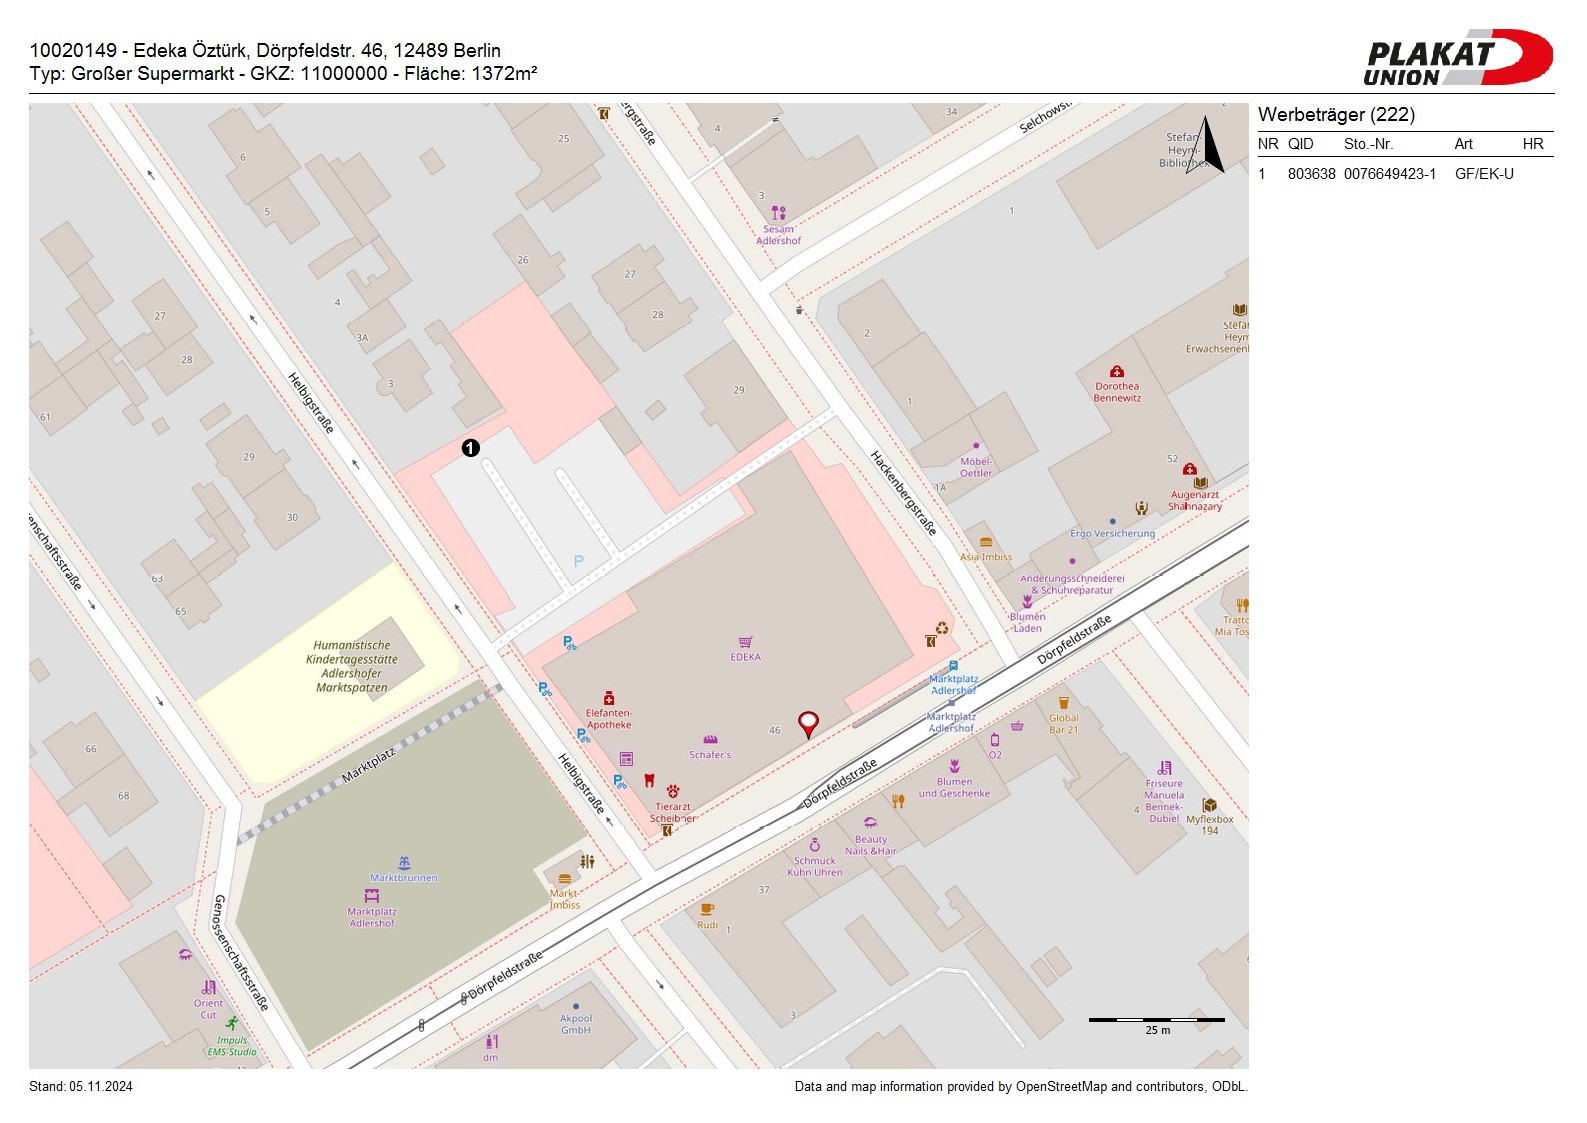Image resolution: width=1587 pixels, height=1123 pixels.
Task: Click the Tierarzt Scheibner paw icon
Action: (673, 791)
